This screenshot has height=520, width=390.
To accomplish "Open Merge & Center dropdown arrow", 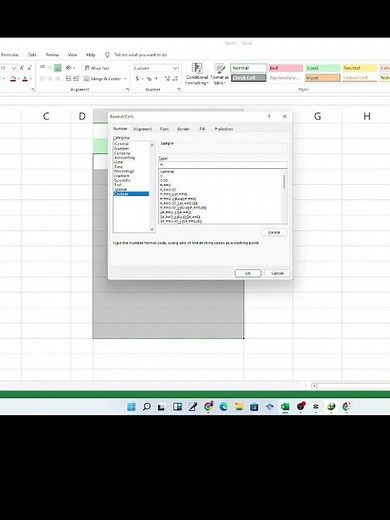I will click(125, 79).
